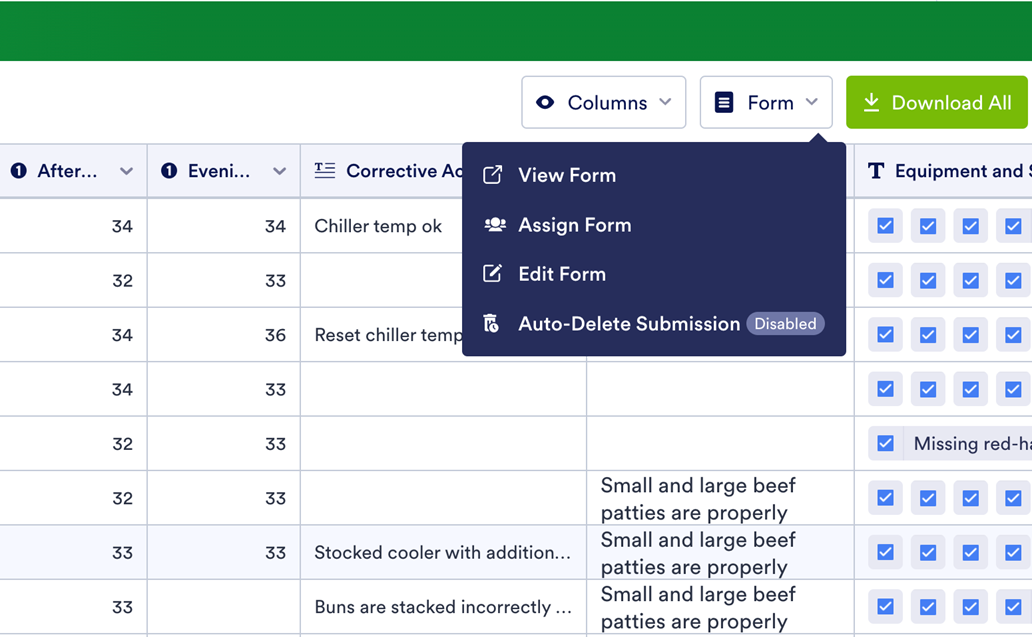Click the Edit Form pencil icon

tap(492, 274)
